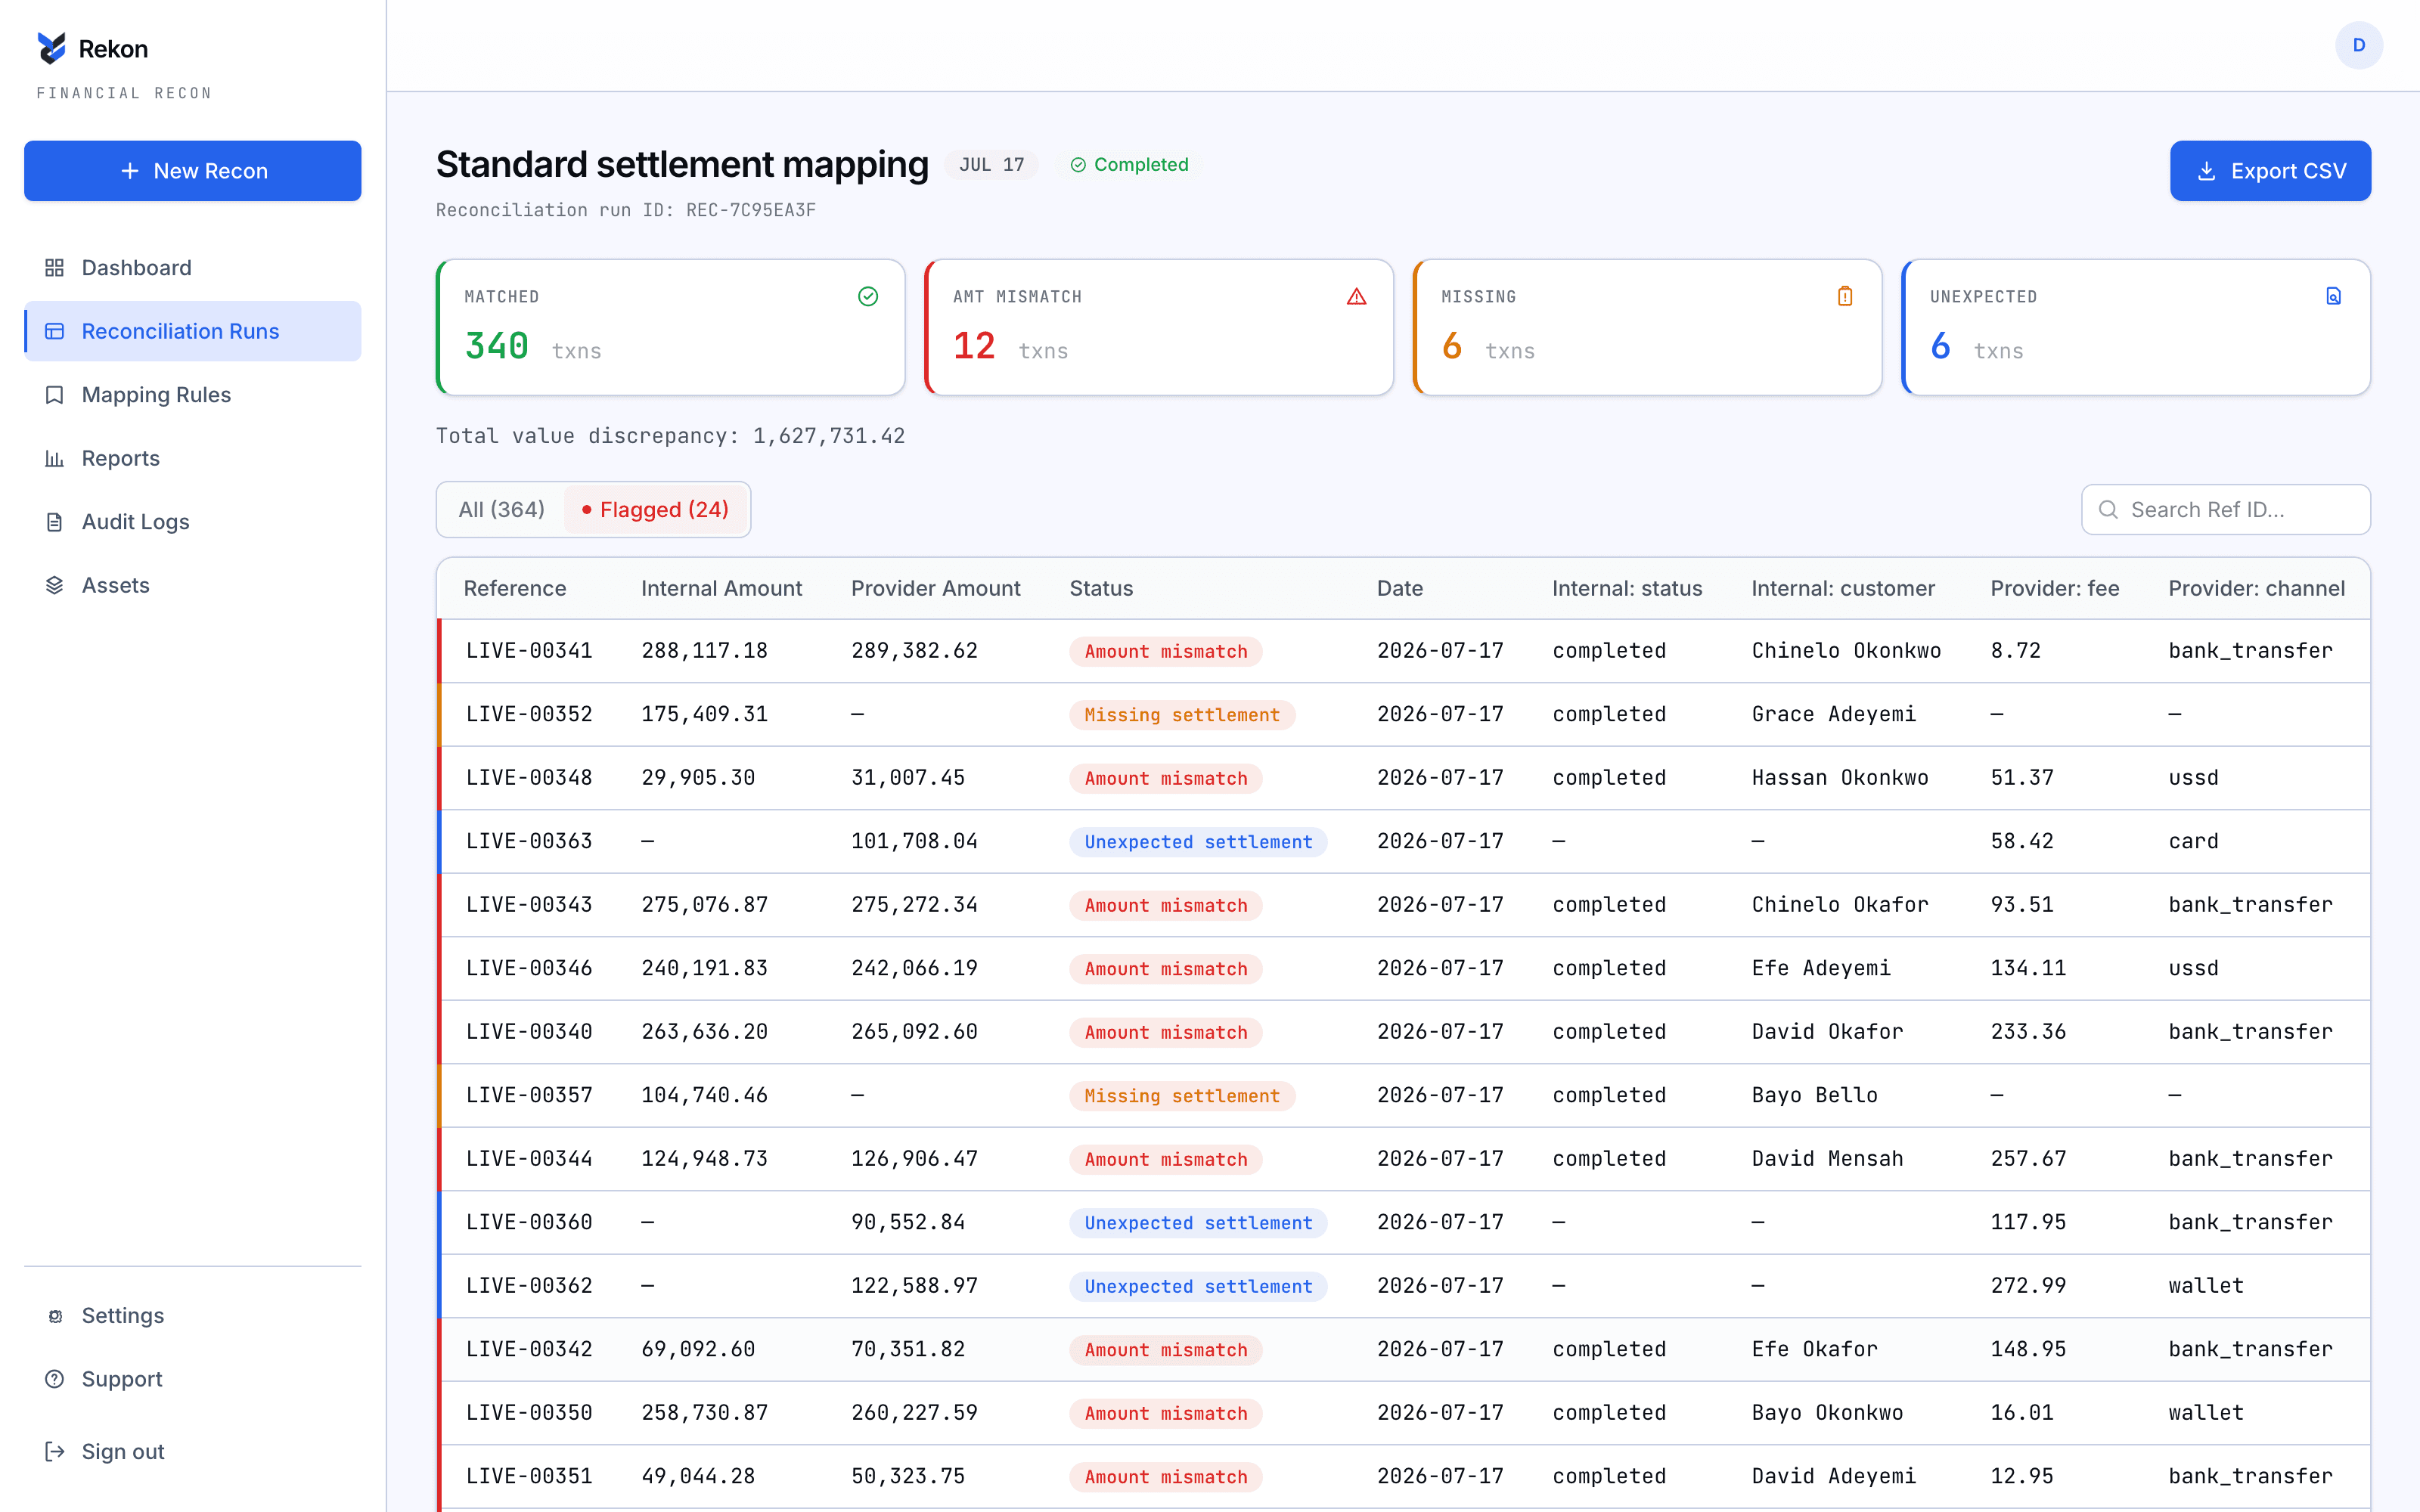Click the JUL 17 date badge
Viewport: 2420px width, 1512px height.
click(x=991, y=165)
